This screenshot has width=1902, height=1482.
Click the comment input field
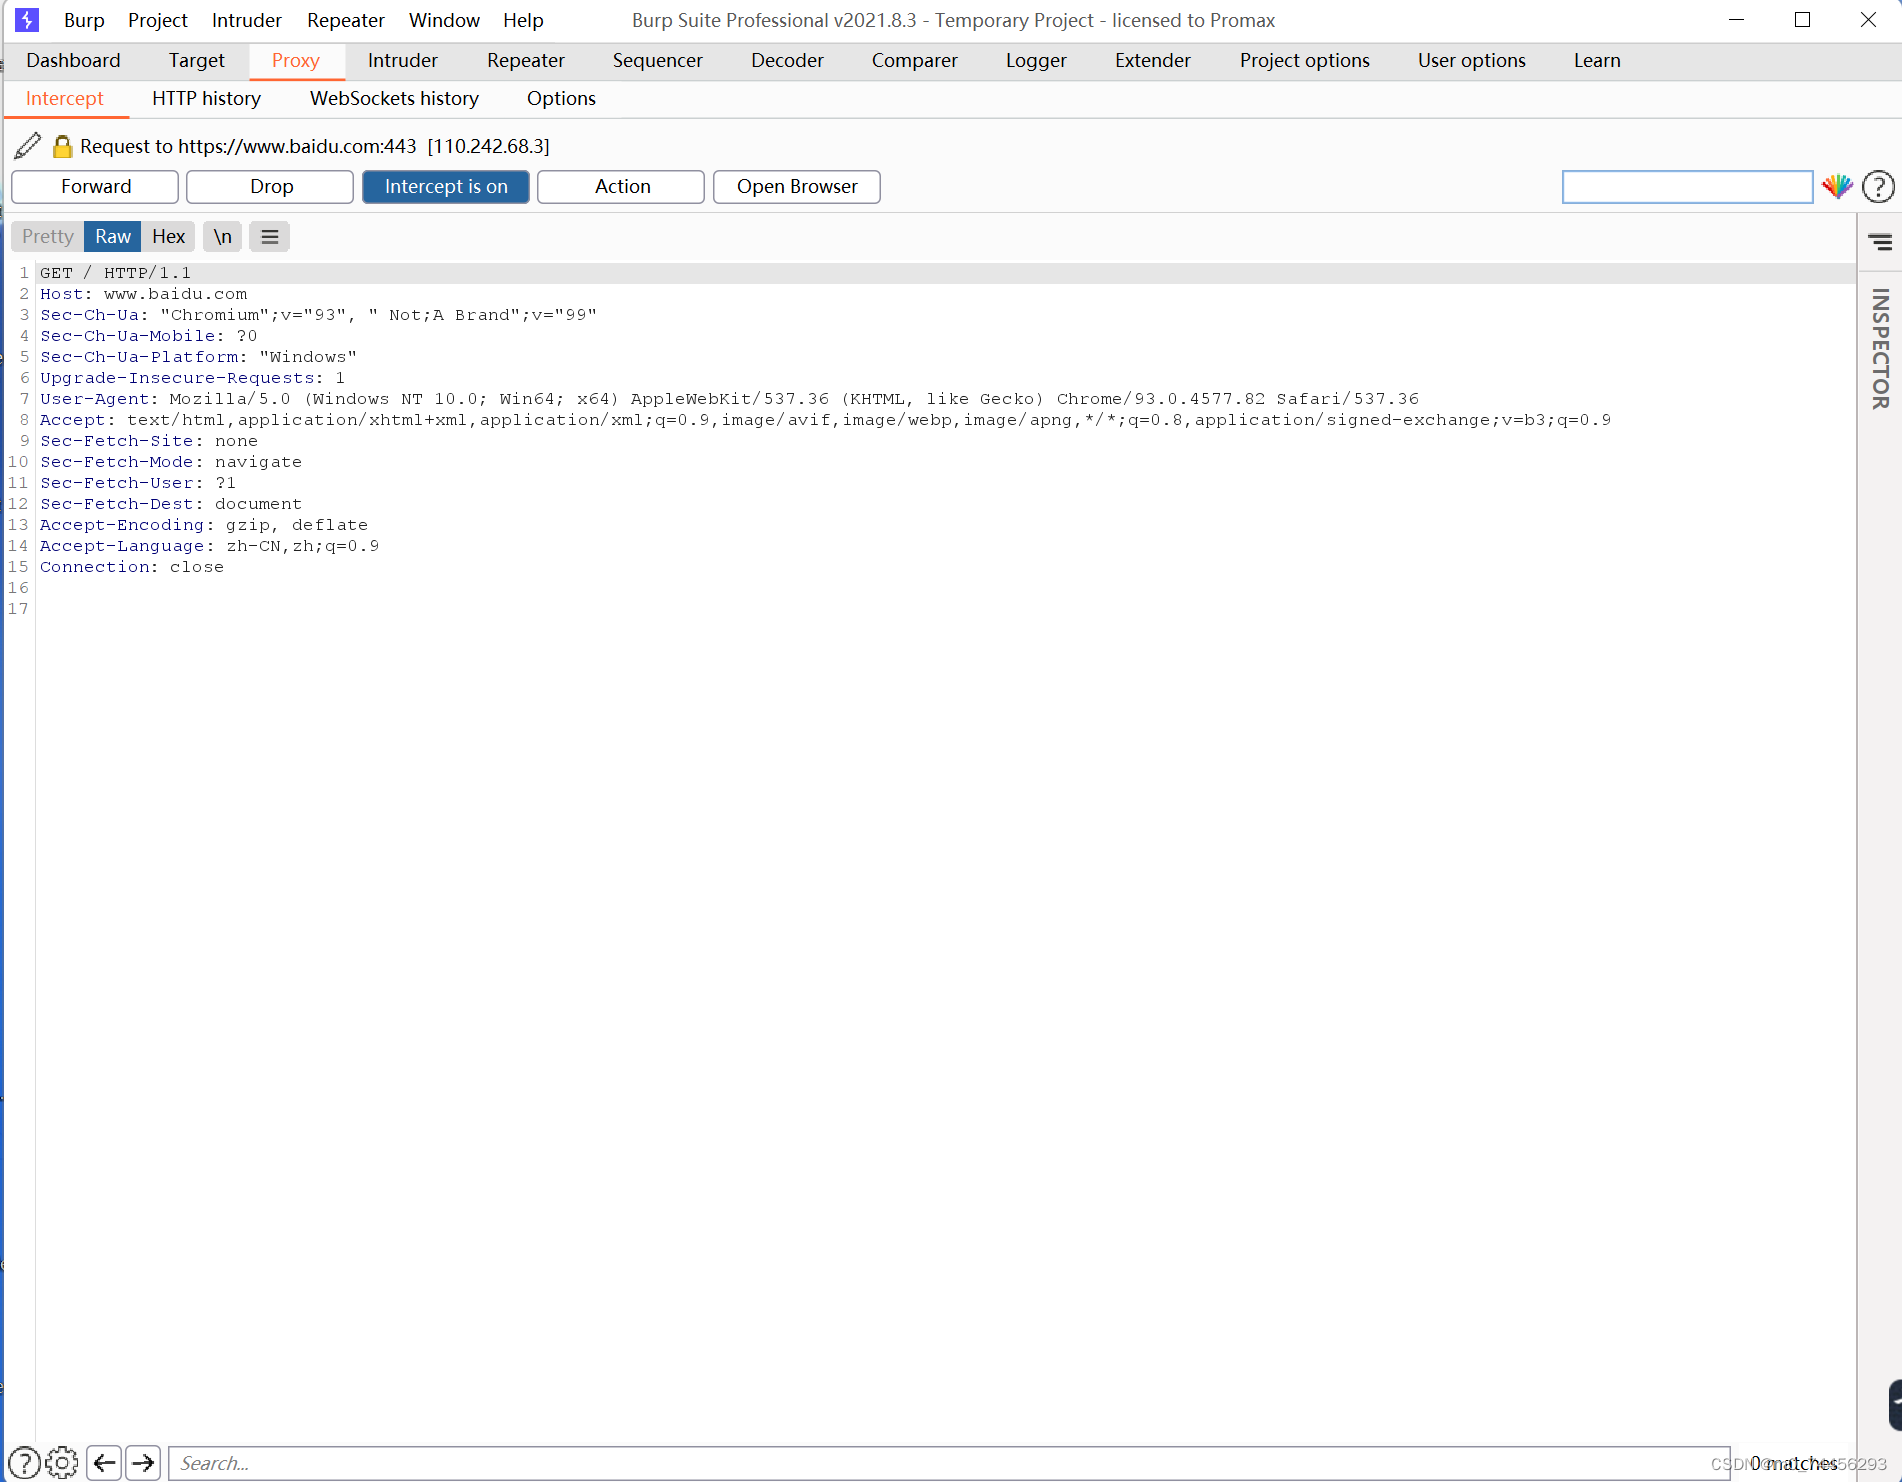point(1687,187)
